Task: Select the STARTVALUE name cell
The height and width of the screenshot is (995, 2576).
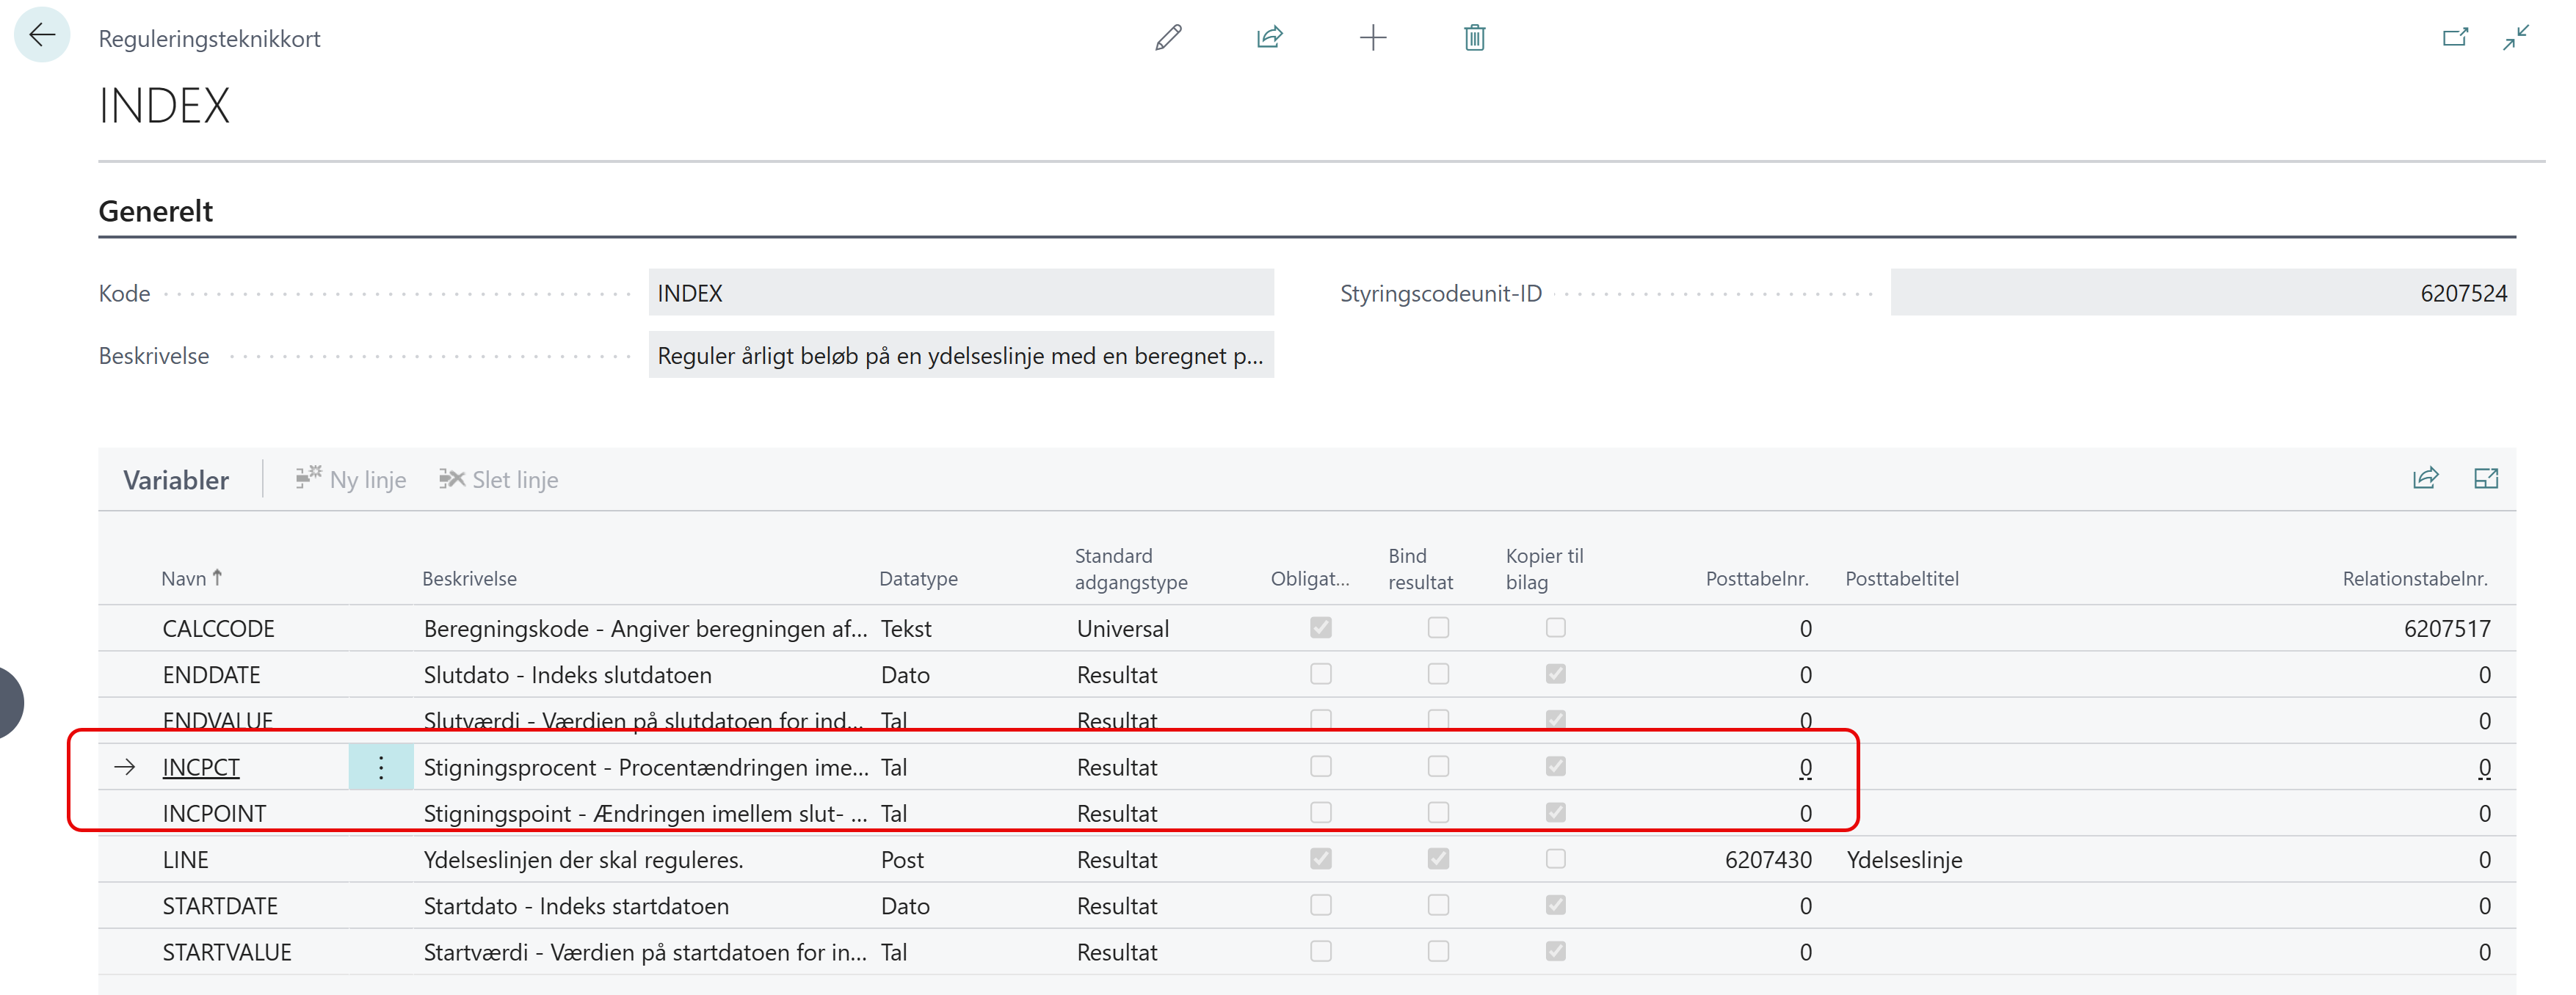Action: point(227,952)
